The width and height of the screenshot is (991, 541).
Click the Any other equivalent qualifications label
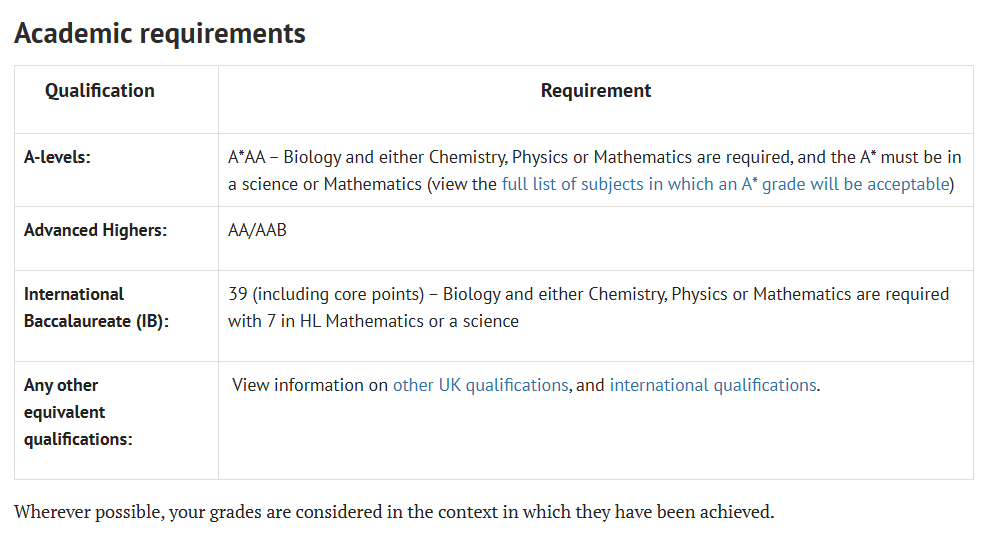point(78,412)
